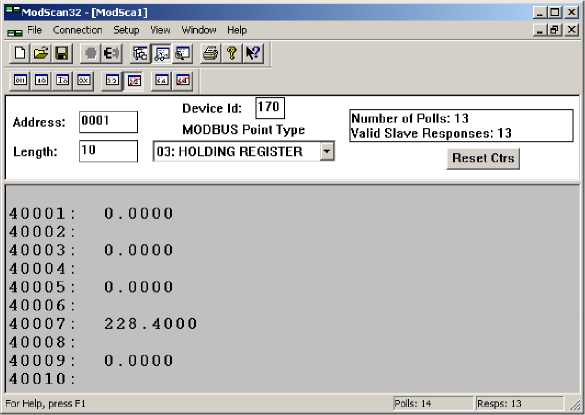Open About via the yellow question mark icon
Screen dimensions: 585x415
[x=232, y=53]
